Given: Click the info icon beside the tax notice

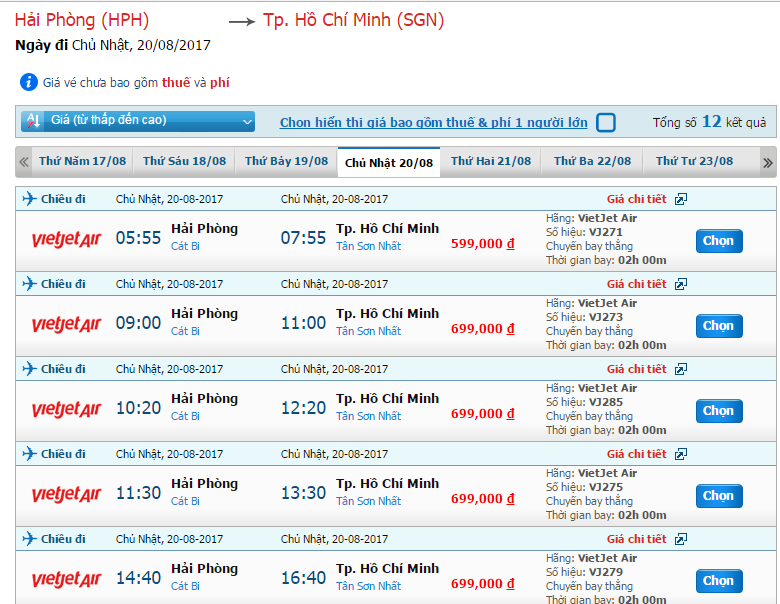Looking at the screenshot, I should [x=29, y=82].
